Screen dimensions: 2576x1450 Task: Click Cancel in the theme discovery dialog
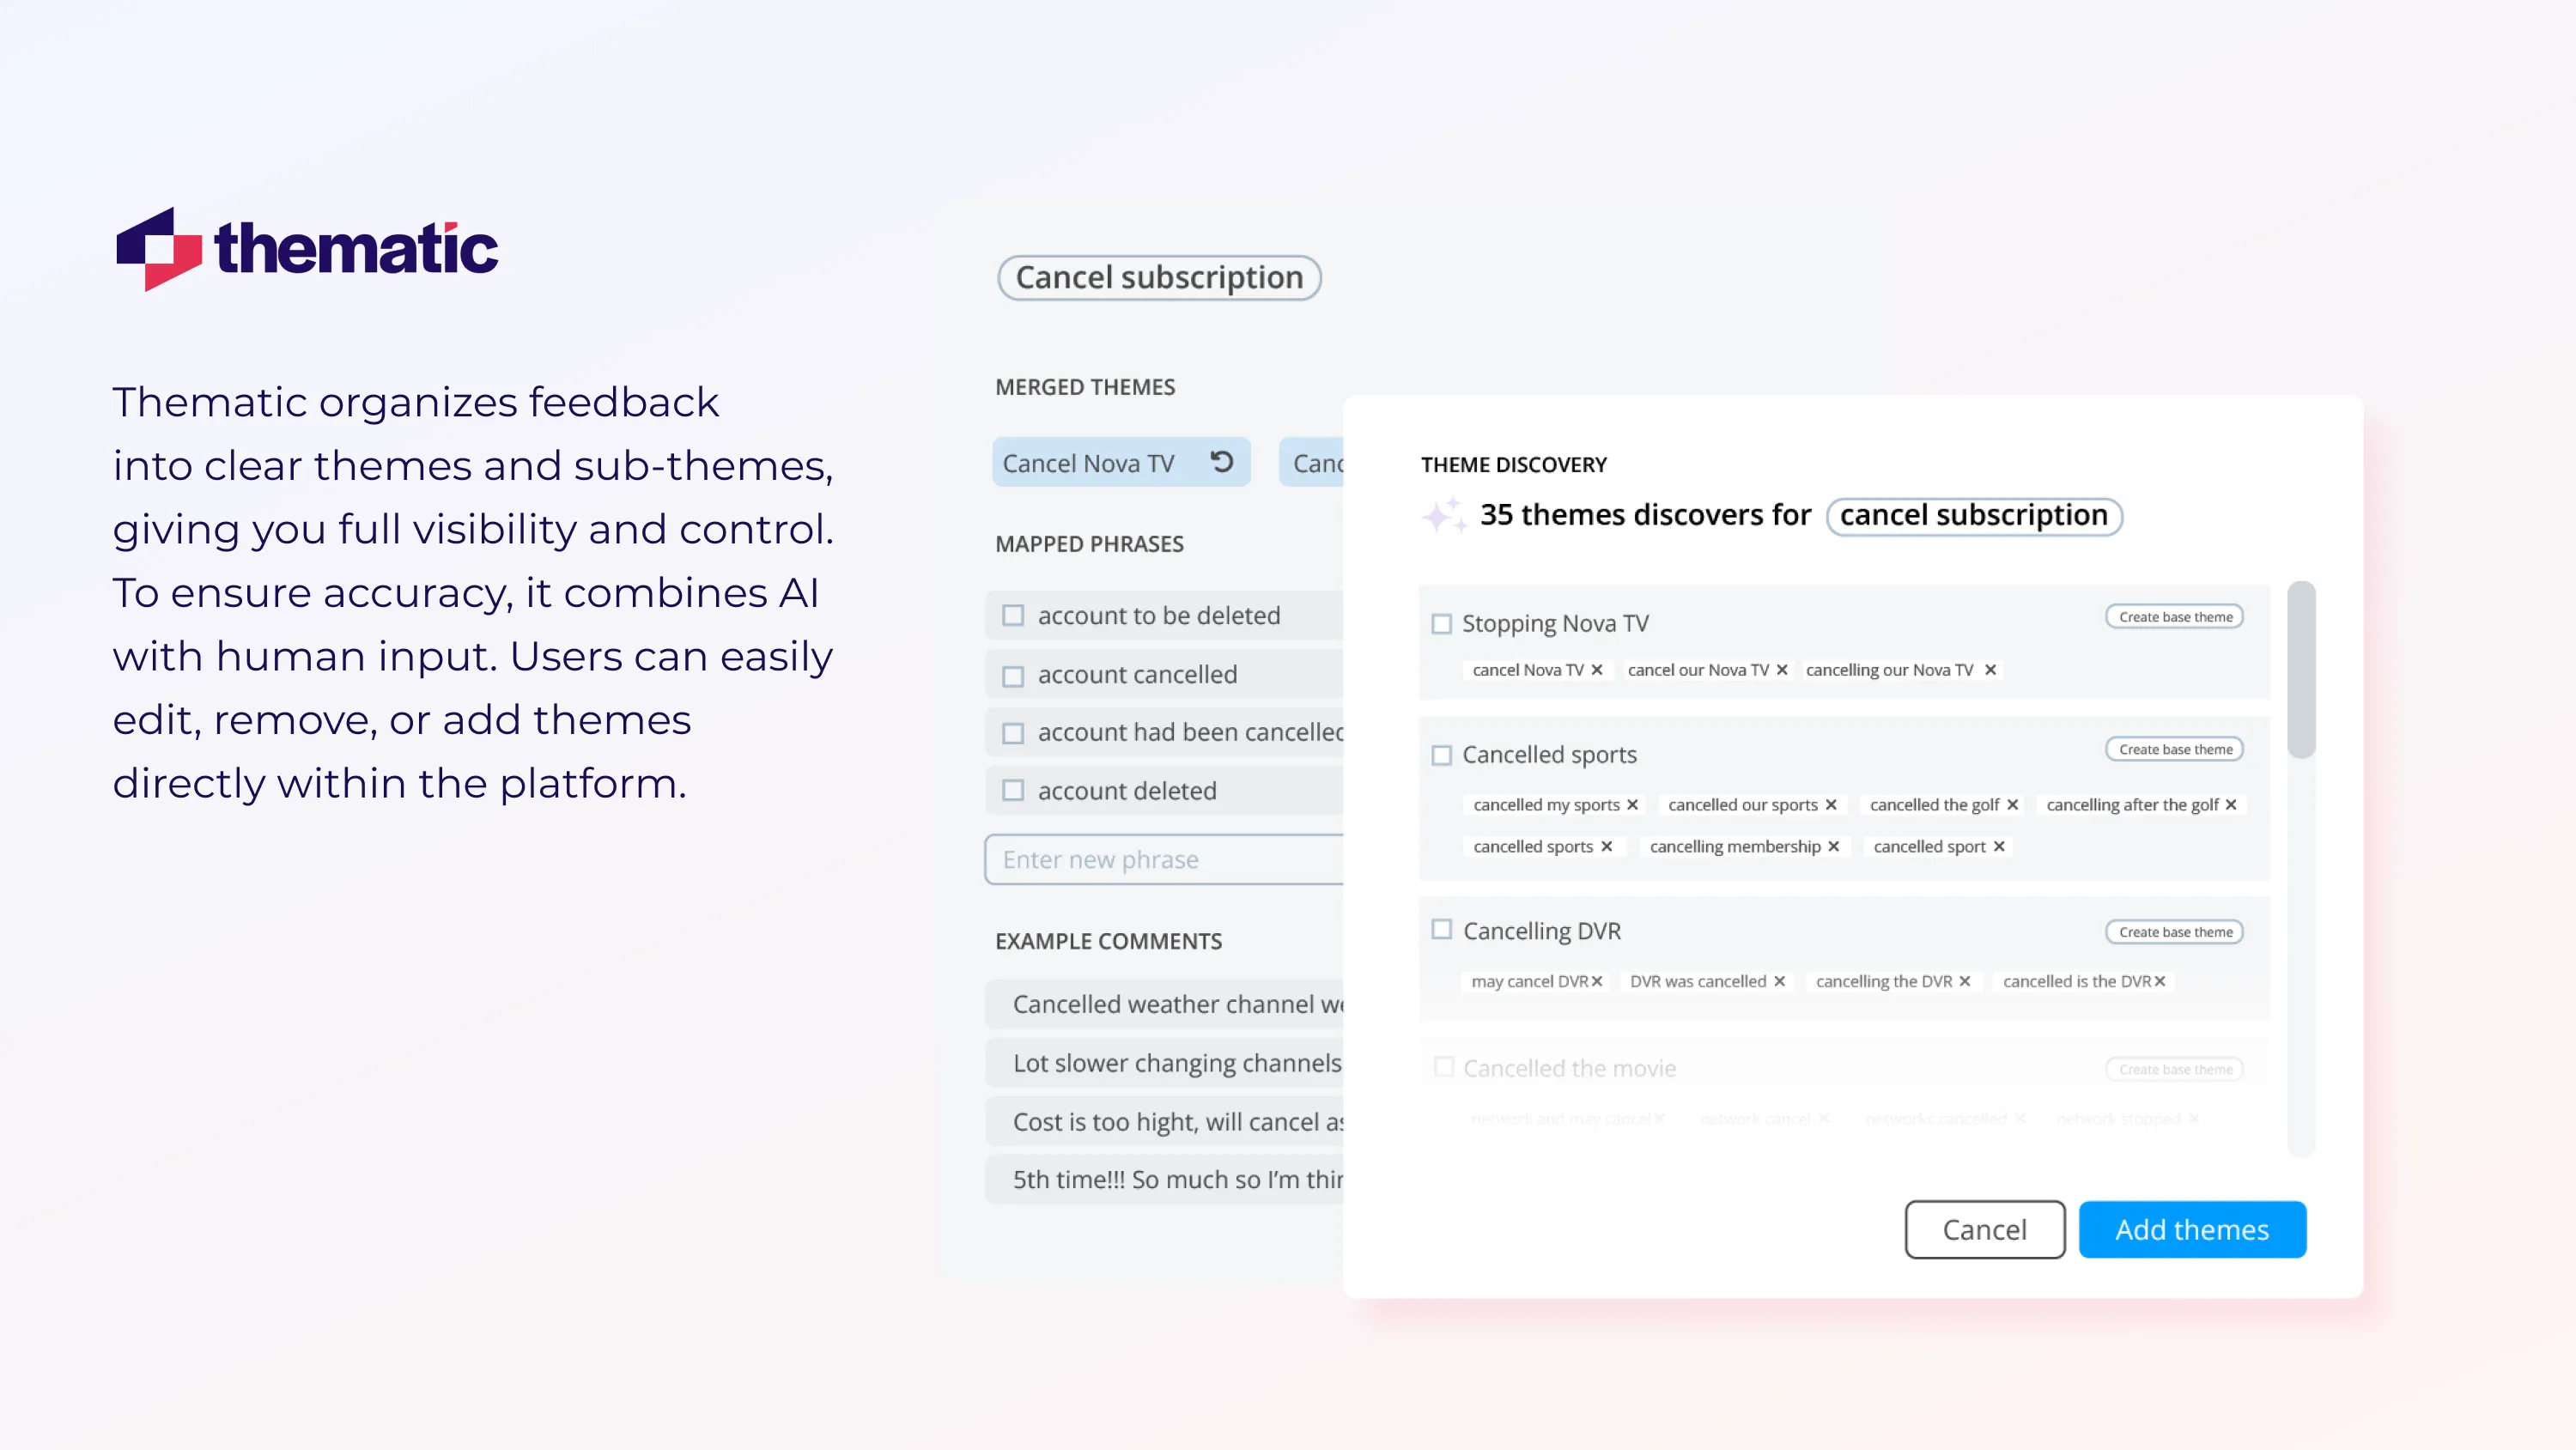click(1984, 1230)
